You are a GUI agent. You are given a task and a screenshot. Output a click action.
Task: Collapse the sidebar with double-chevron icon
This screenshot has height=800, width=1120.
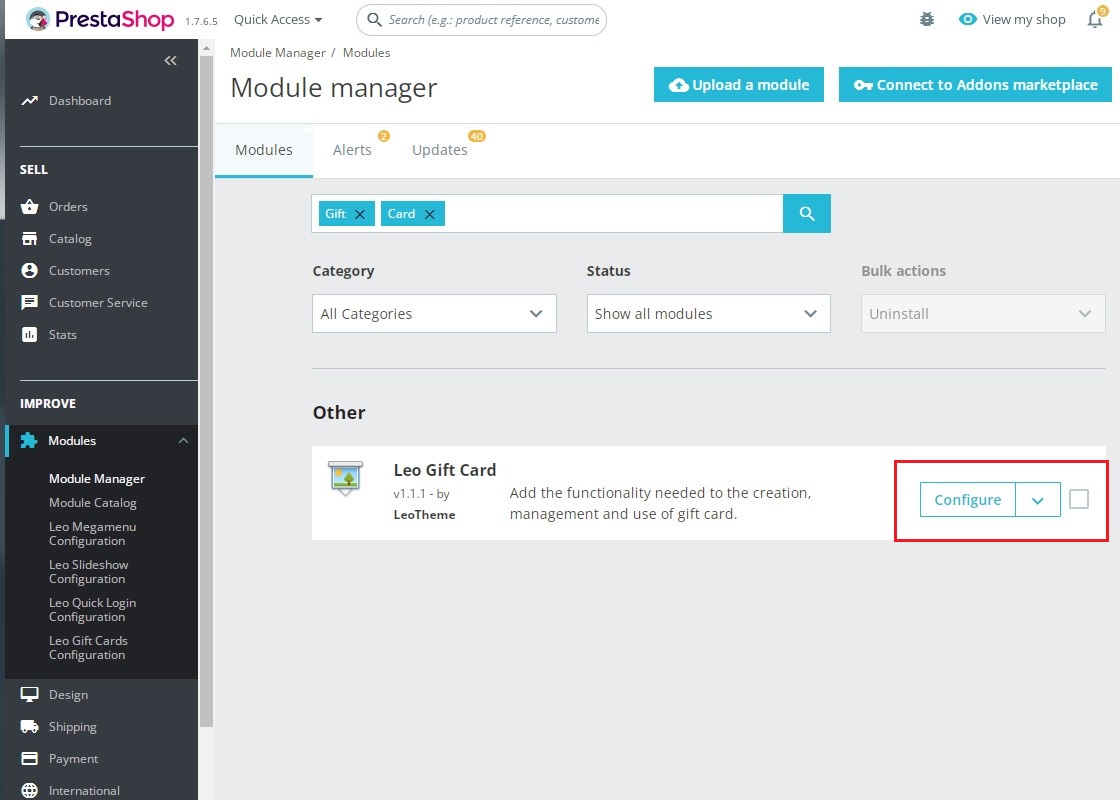[x=170, y=61]
